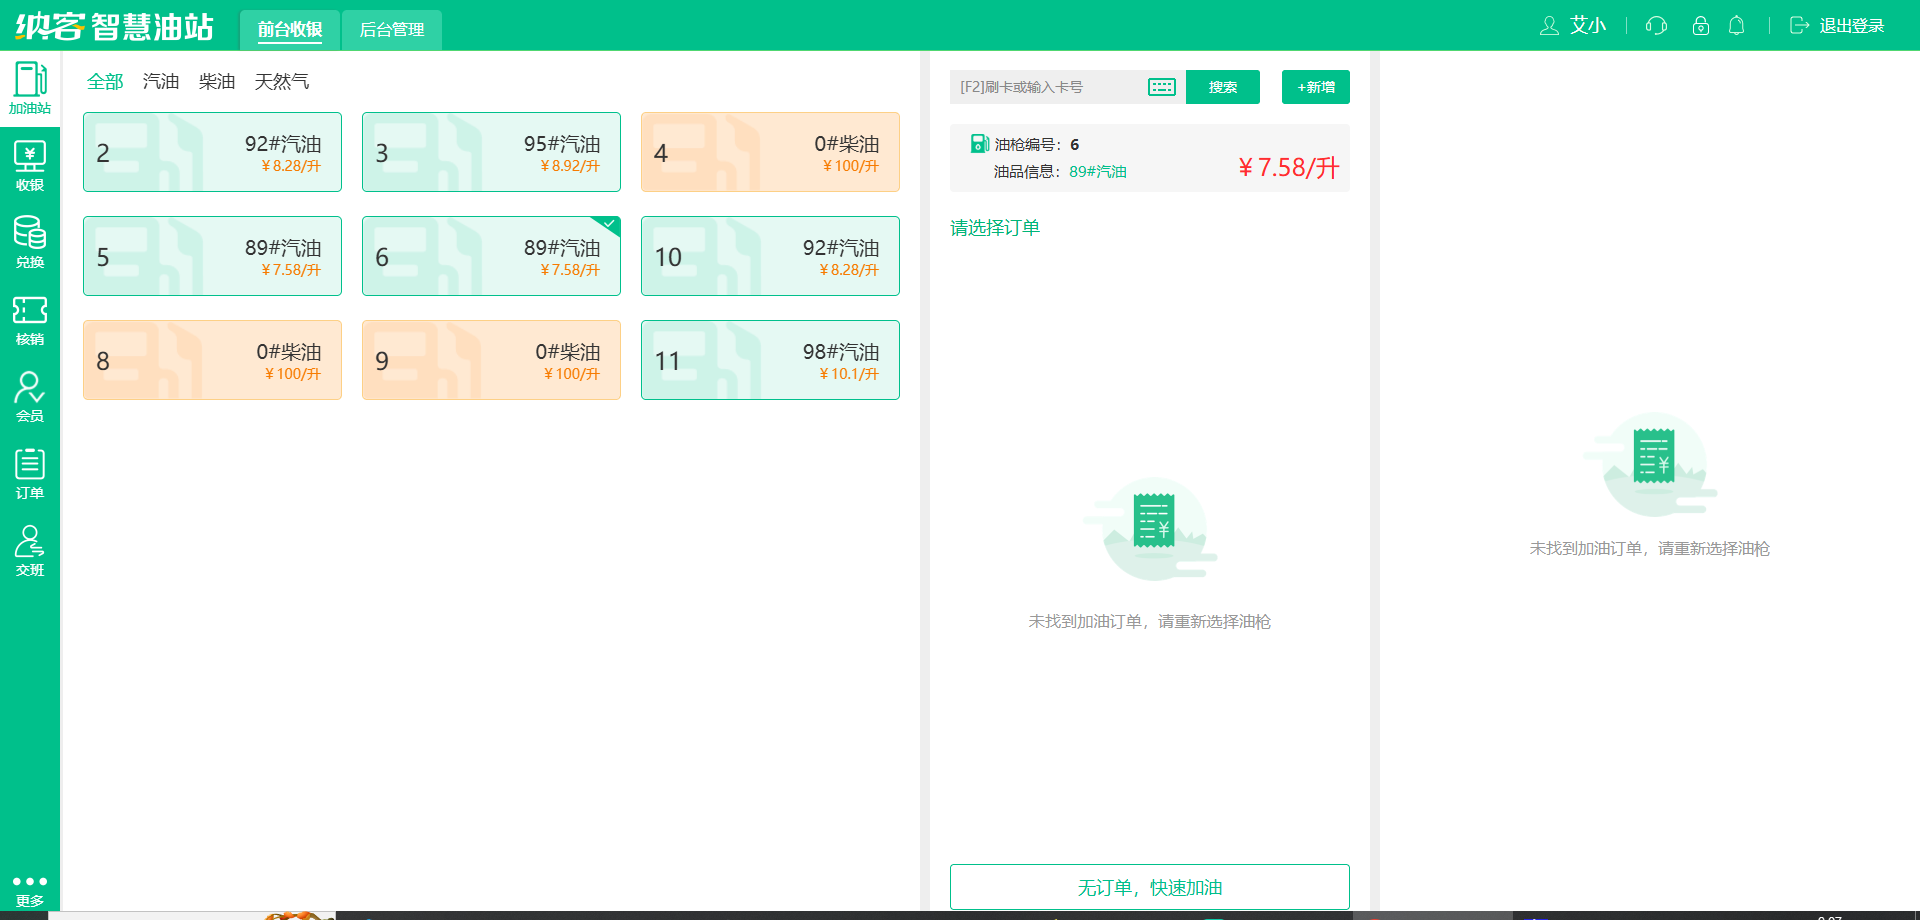Select fuel gun 5 with 89#汽油

(x=212, y=256)
